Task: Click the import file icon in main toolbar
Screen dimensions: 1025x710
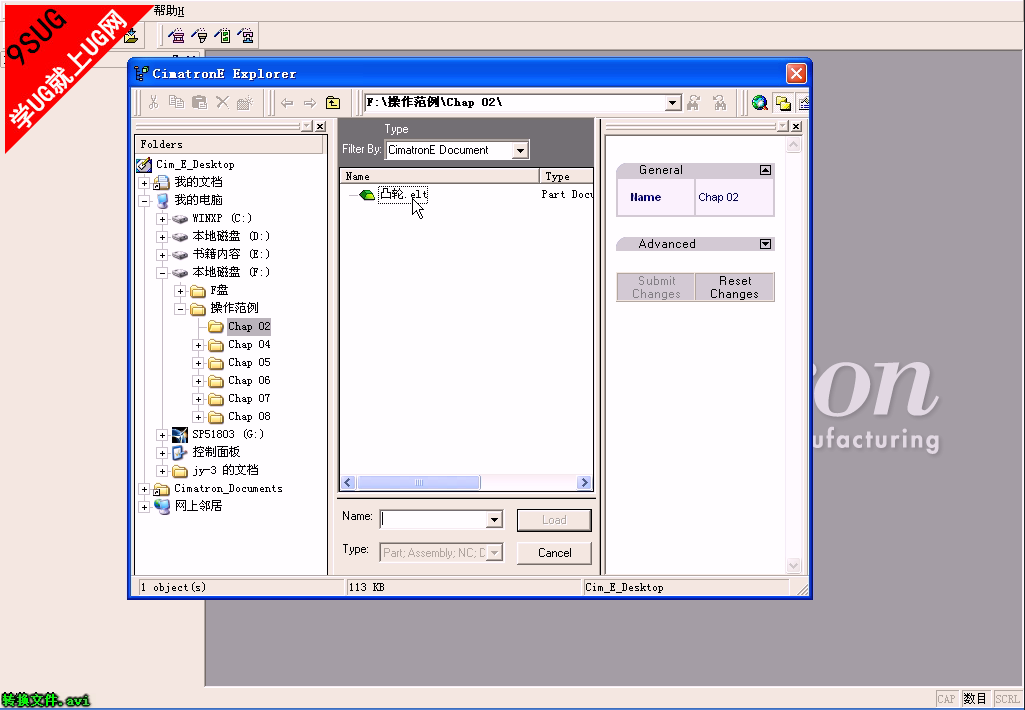Action: pyautogui.click(x=131, y=35)
